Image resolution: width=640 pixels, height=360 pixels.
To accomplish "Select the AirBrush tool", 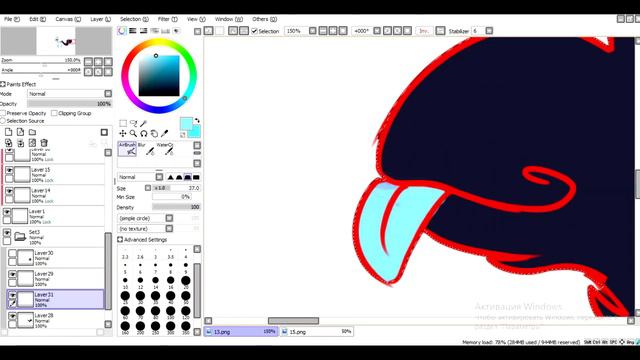I will pos(127,149).
